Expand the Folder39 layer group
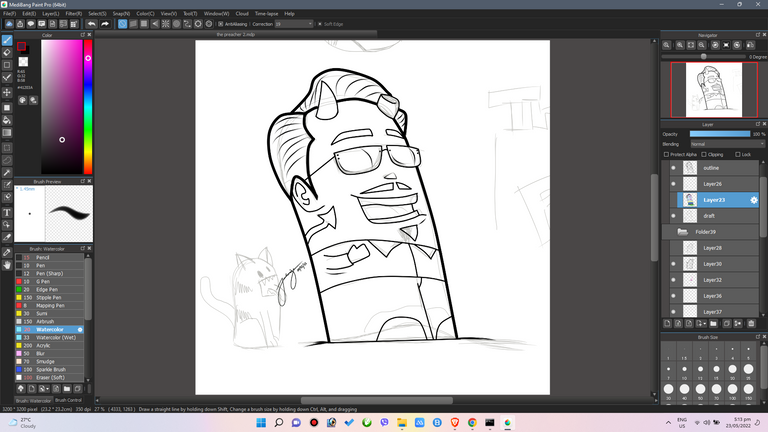This screenshot has height=432, width=768. click(682, 232)
